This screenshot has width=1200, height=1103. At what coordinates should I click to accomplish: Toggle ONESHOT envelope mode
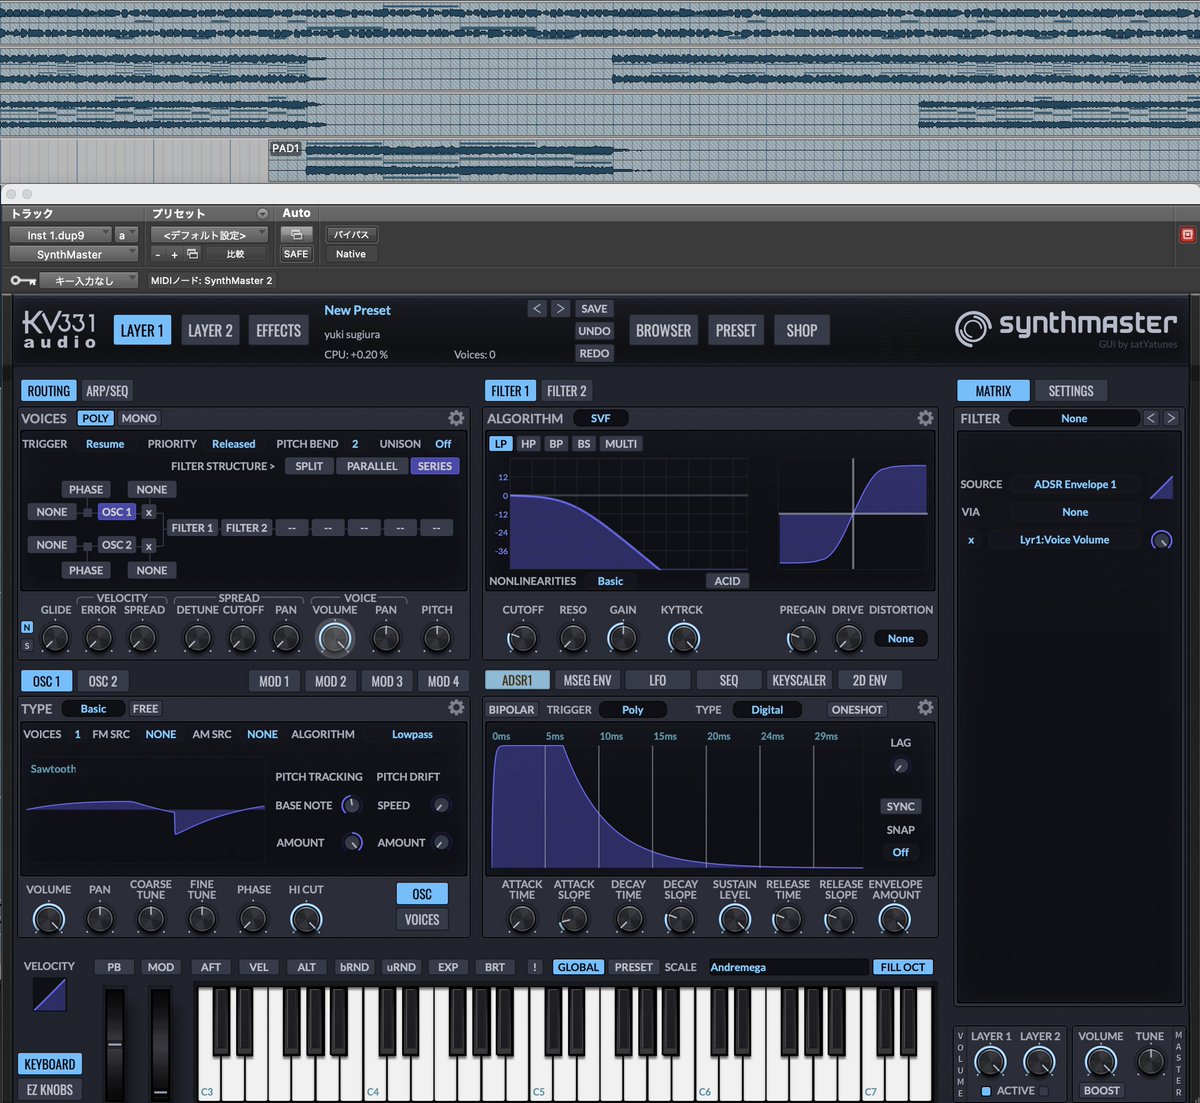857,709
